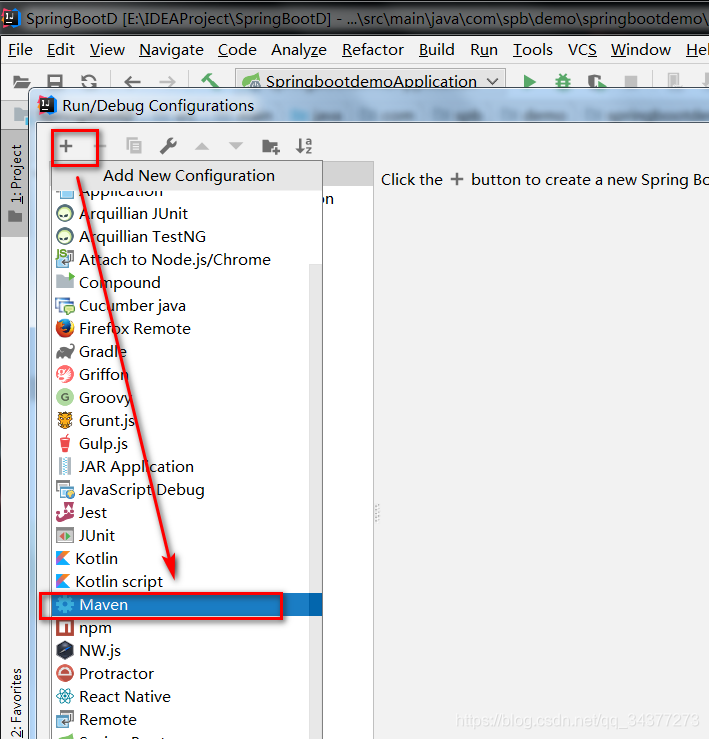709x739 pixels.
Task: Open the Refactor menu
Action: (x=373, y=49)
